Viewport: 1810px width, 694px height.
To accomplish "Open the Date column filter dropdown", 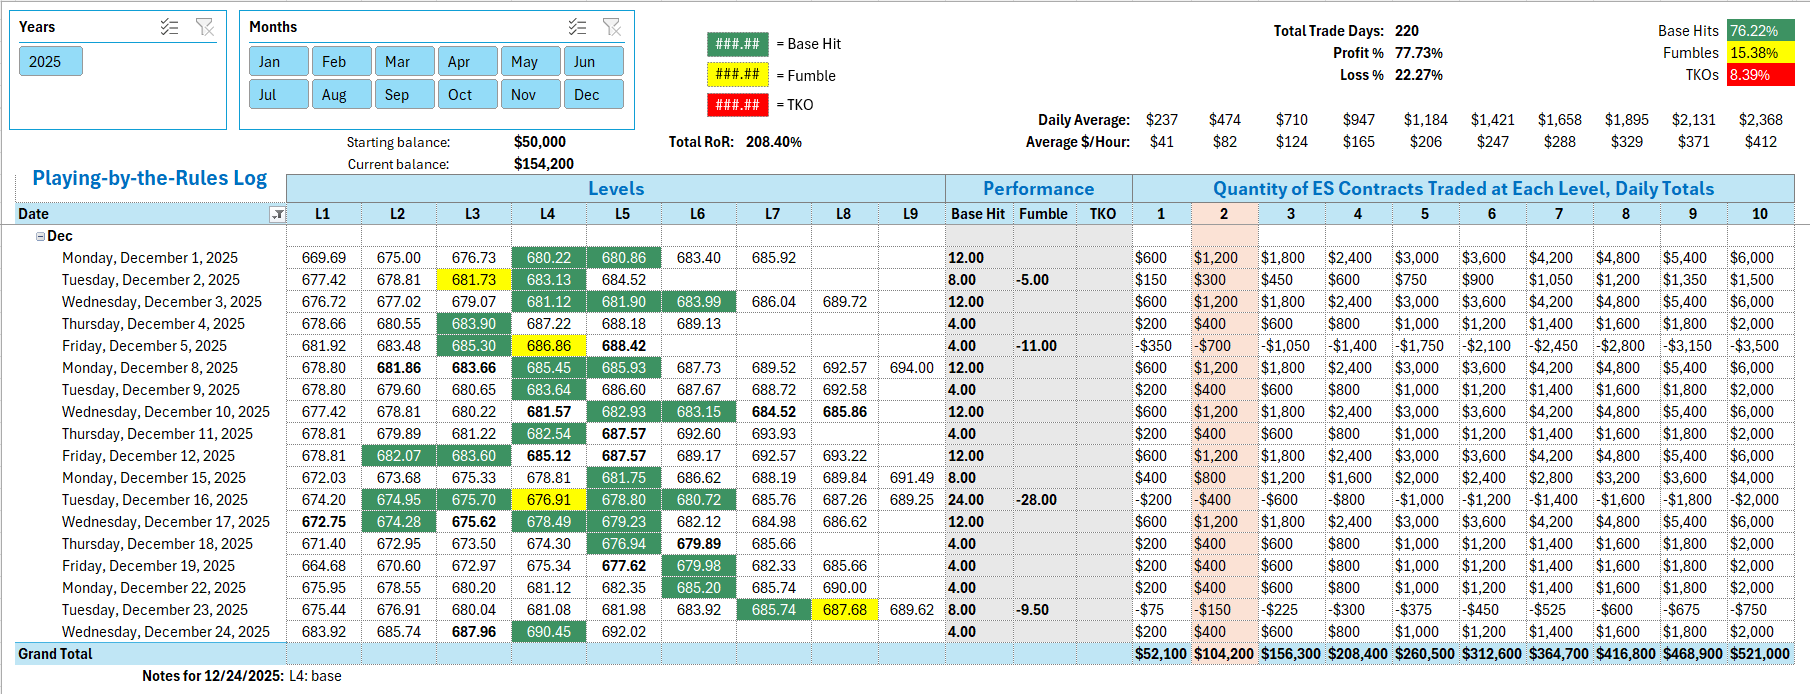I will click(278, 214).
